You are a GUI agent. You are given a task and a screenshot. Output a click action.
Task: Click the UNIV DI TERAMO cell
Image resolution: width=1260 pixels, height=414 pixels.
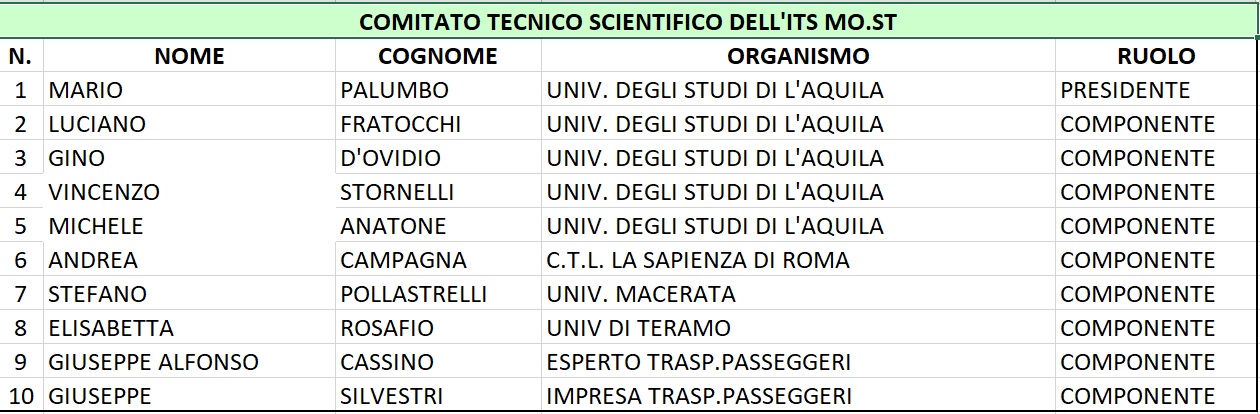pyautogui.click(x=798, y=328)
